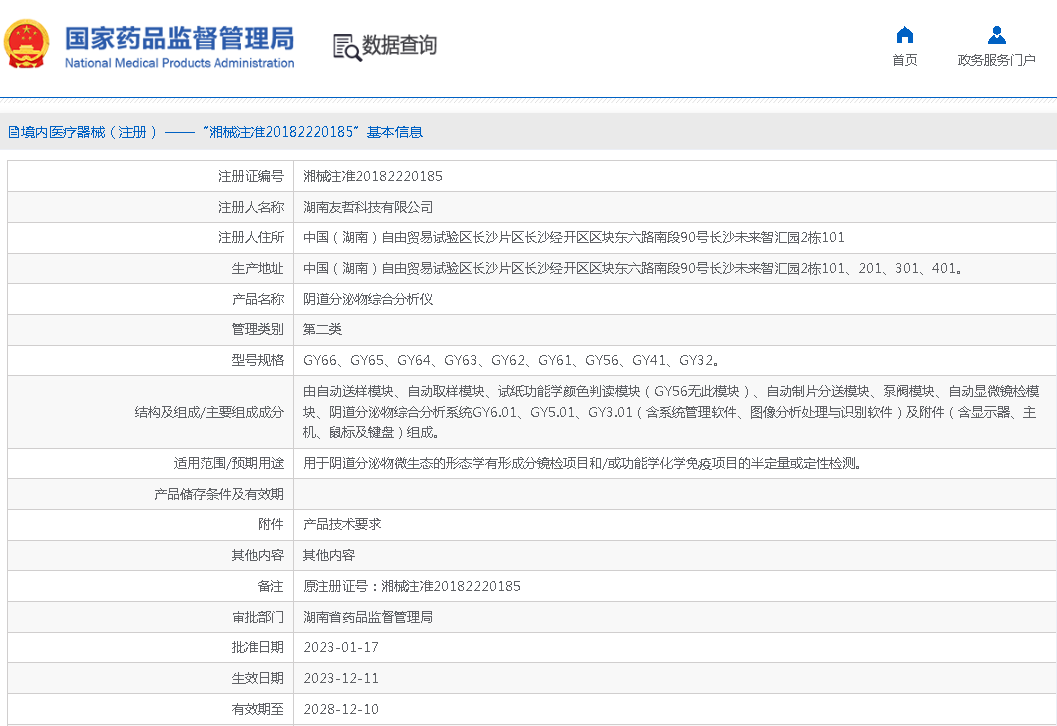Select registrant name 湖南友哲科技有限公司
This screenshot has width=1057, height=726.
368,208
